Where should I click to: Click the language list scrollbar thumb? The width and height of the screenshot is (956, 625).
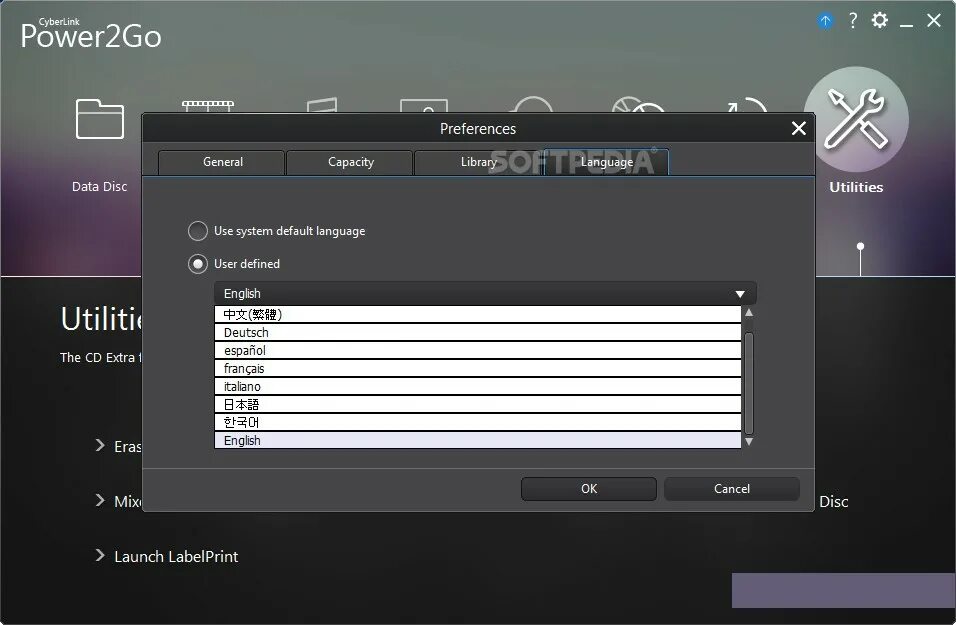tap(749, 383)
